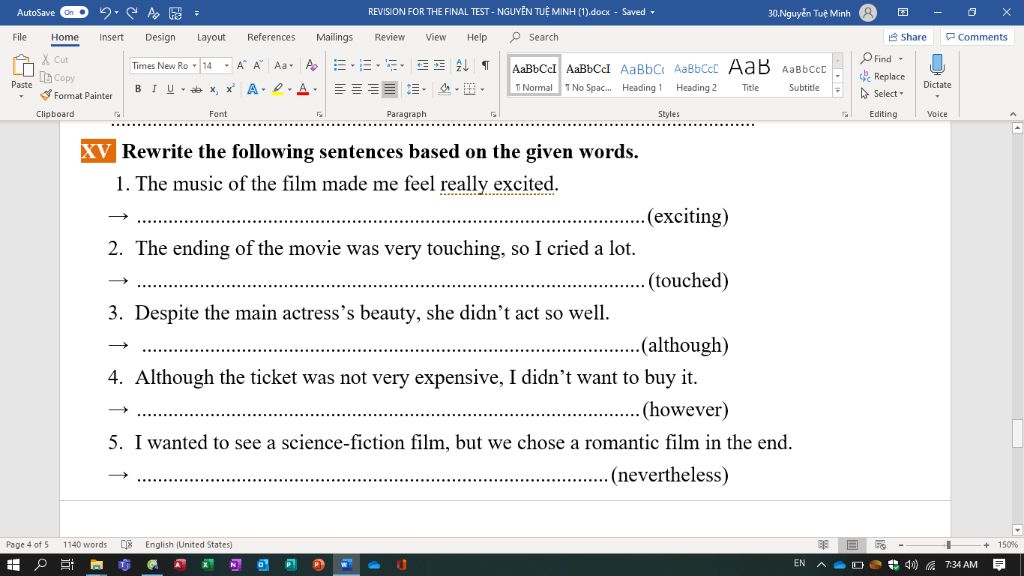Turn off the AutoSave toggle
Screen dimensions: 1024x576
[74, 13]
